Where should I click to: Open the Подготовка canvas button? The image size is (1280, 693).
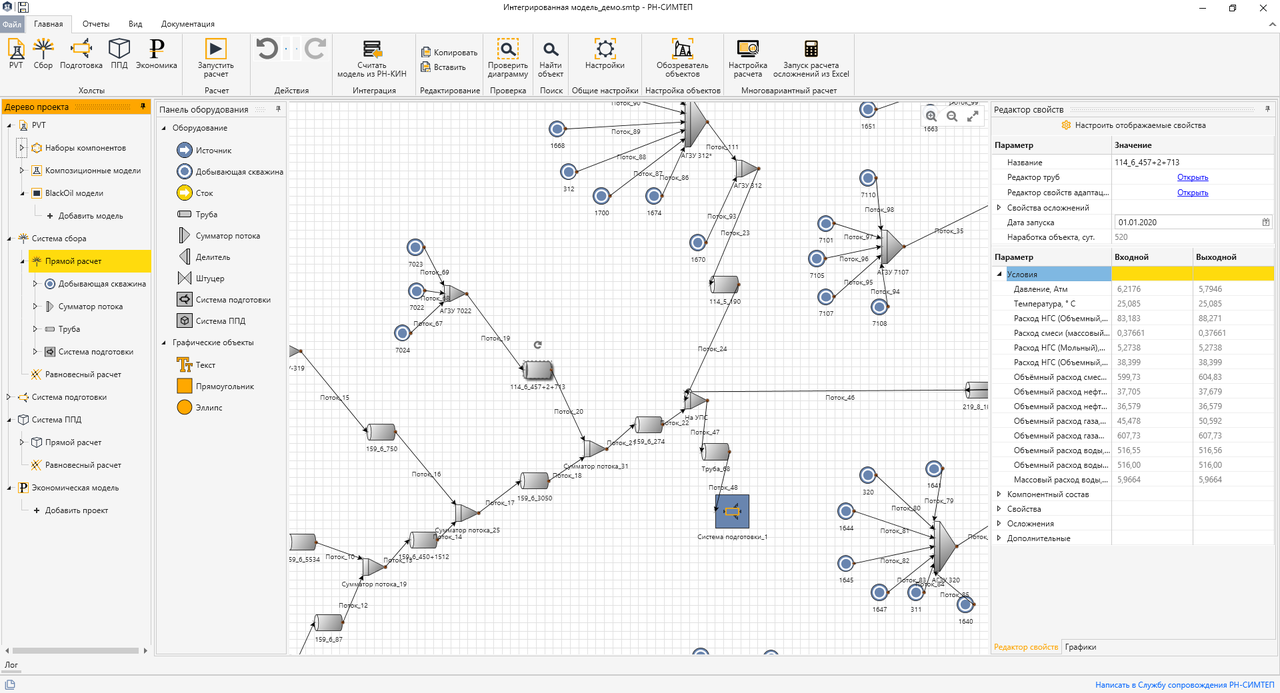point(81,53)
